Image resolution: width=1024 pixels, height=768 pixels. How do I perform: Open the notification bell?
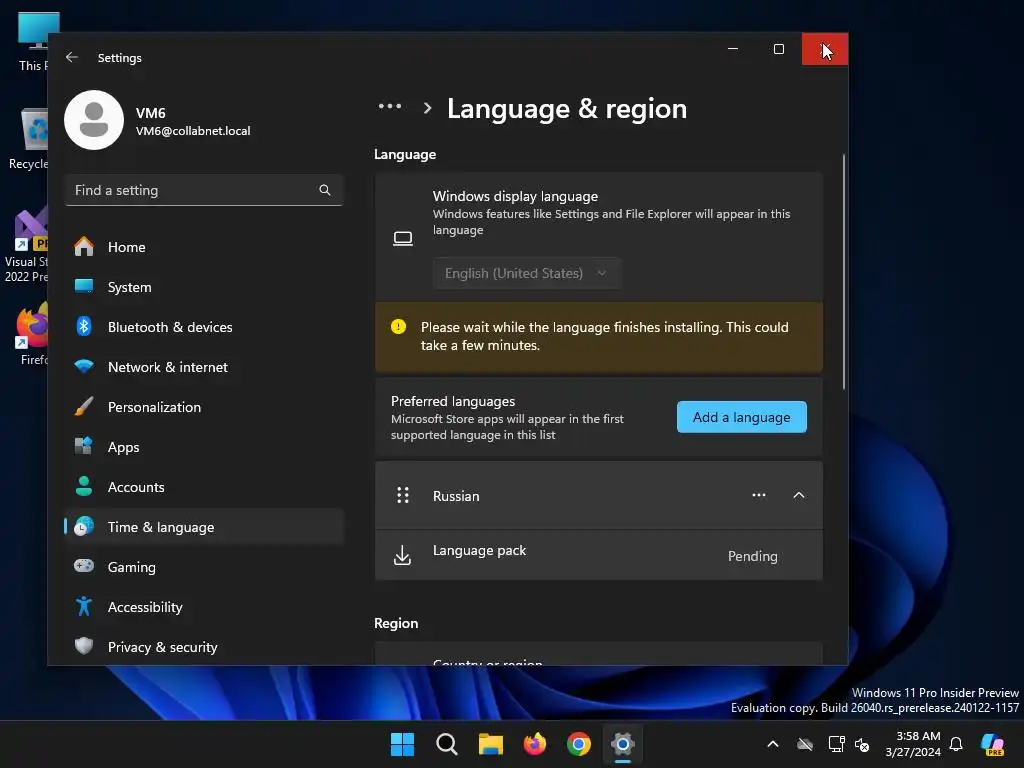(x=956, y=744)
